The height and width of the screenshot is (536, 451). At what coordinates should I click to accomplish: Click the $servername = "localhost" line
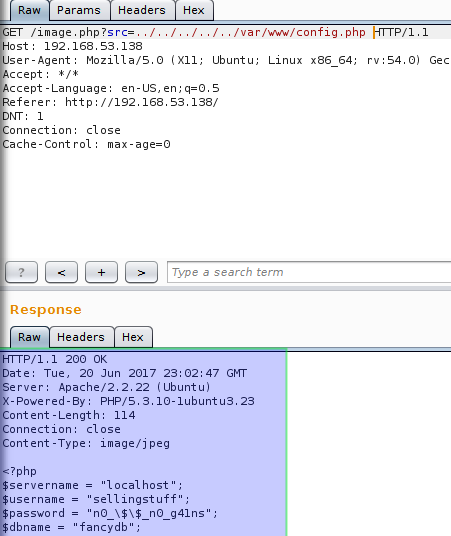point(93,485)
